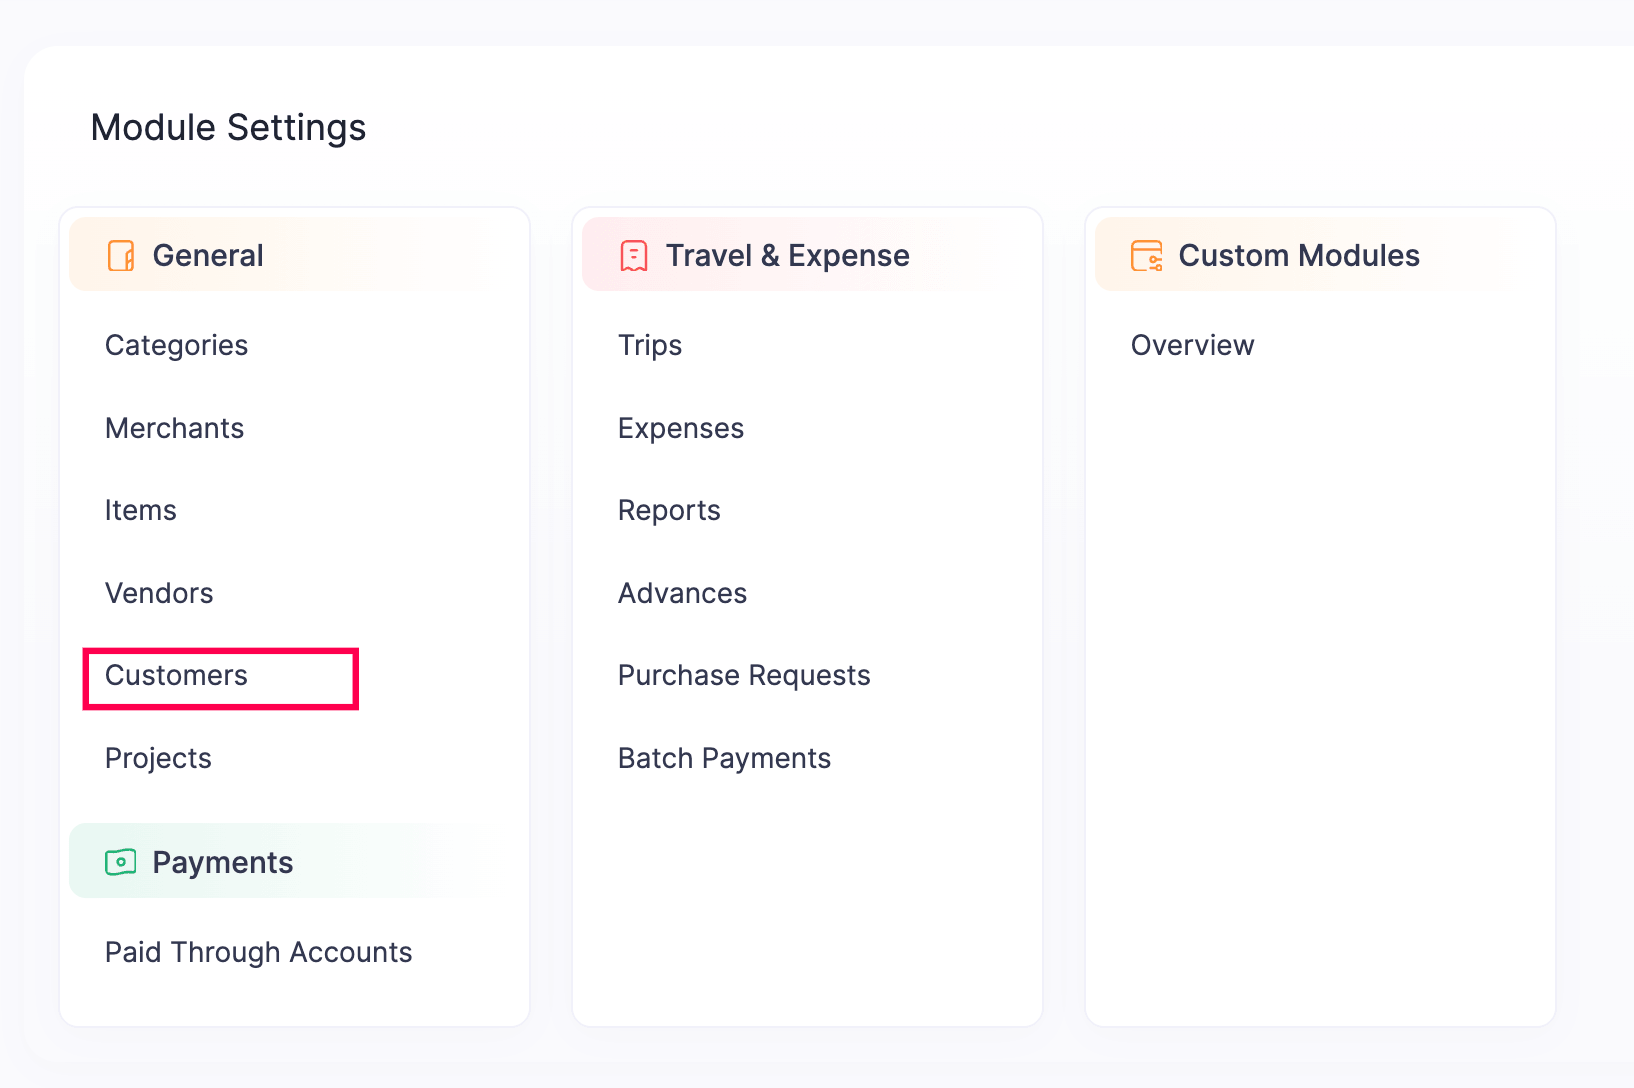
Task: Click the Custom Modules window icon
Action: click(x=1146, y=256)
